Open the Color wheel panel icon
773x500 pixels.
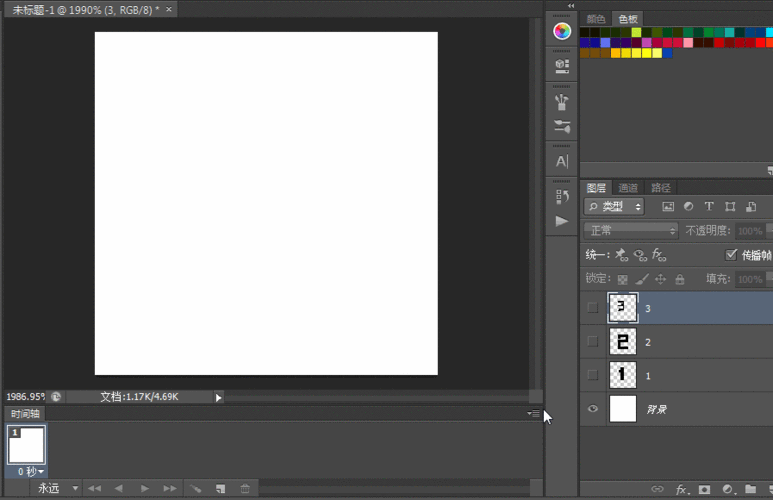click(562, 31)
